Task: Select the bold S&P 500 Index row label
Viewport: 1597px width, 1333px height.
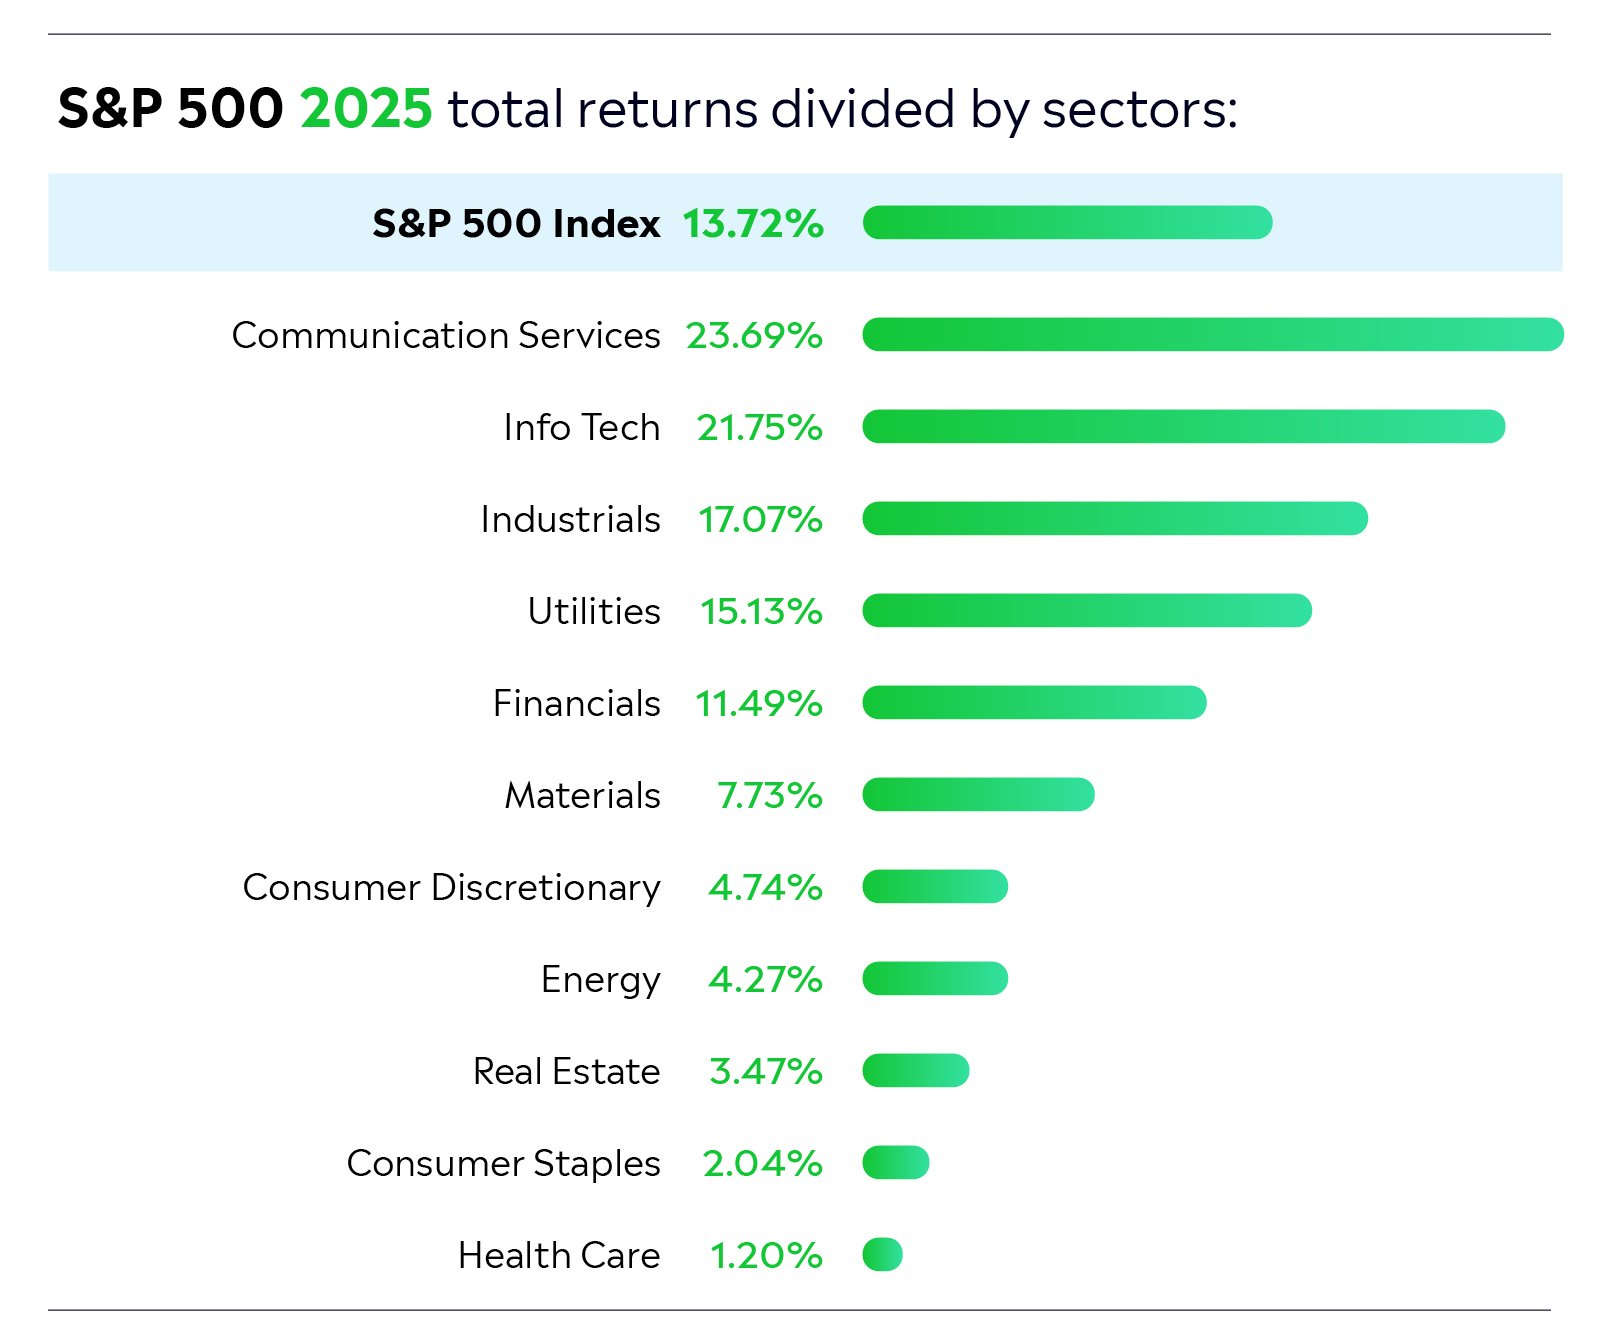Action: click(x=516, y=223)
